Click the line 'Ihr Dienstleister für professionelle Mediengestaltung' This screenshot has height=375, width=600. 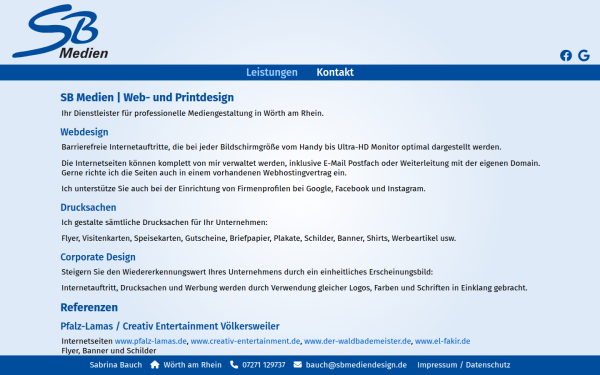[x=192, y=113]
